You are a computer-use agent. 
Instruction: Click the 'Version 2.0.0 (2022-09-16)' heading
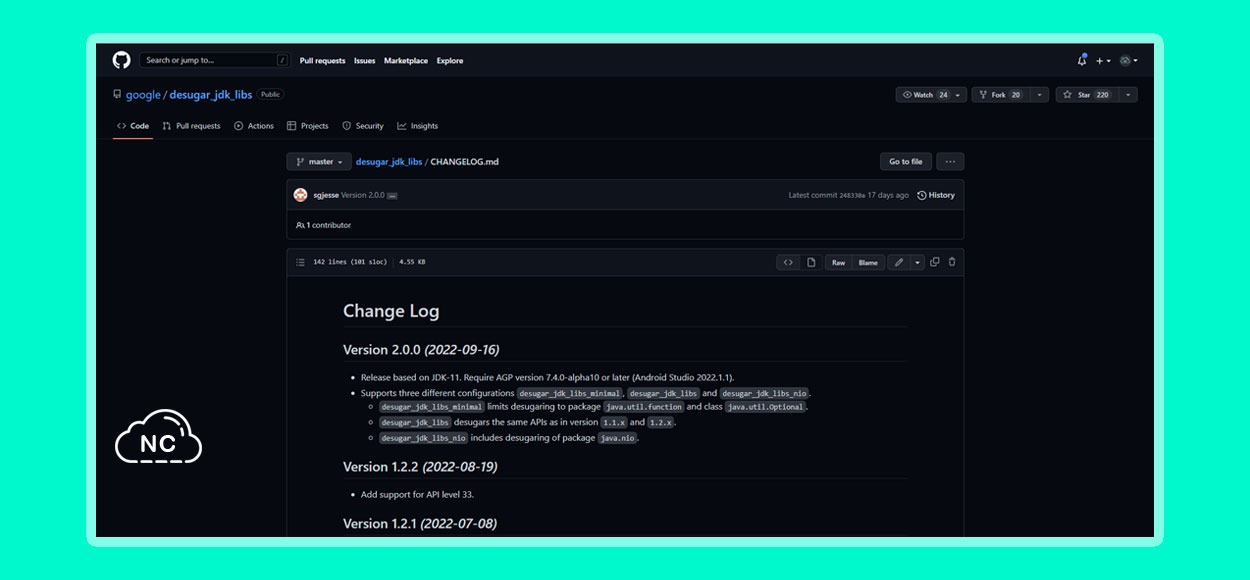click(421, 350)
